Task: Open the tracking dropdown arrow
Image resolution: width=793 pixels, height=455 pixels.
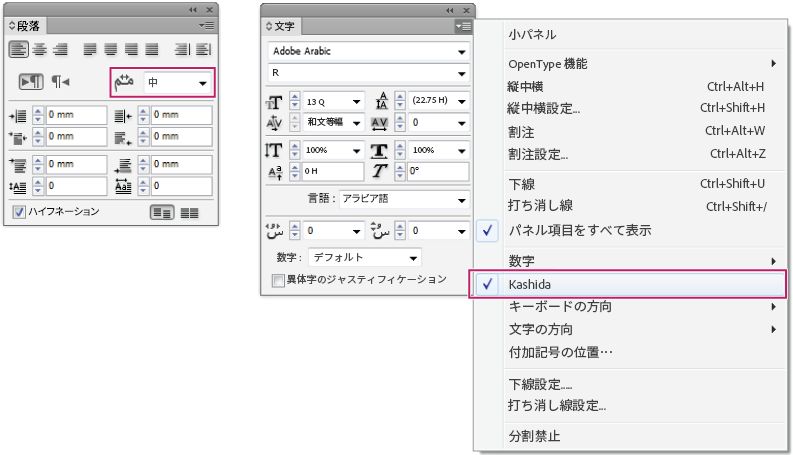Action: 461,123
